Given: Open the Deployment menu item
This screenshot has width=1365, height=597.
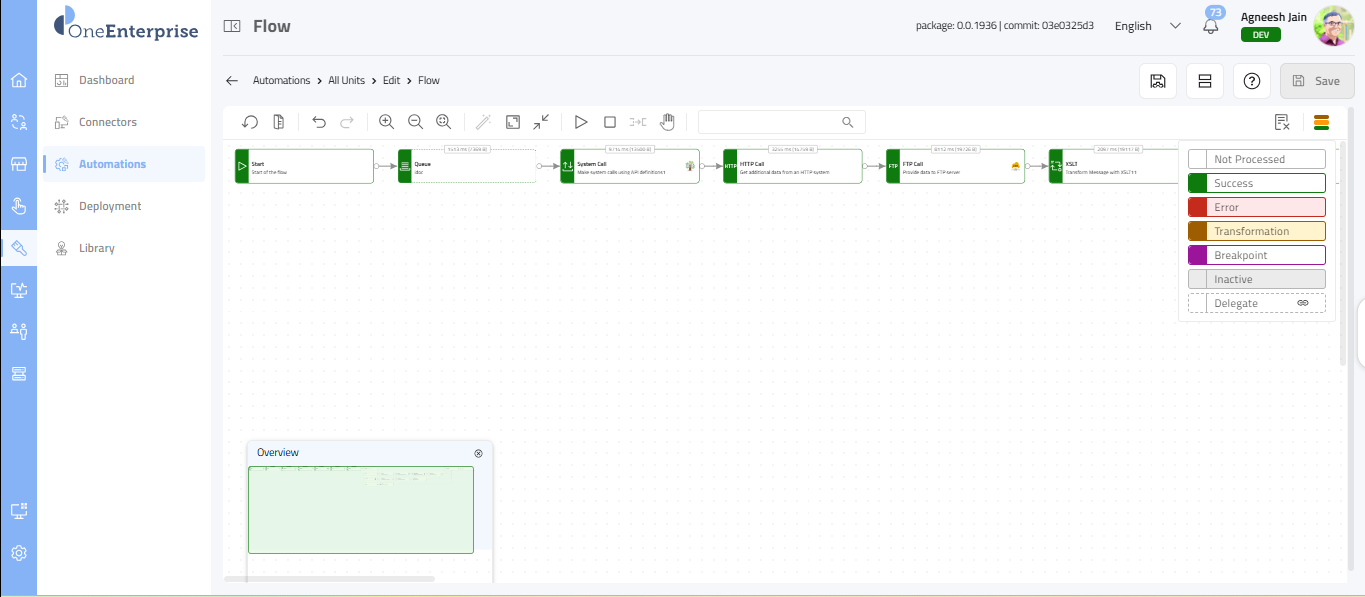Looking at the screenshot, I should [x=110, y=206].
